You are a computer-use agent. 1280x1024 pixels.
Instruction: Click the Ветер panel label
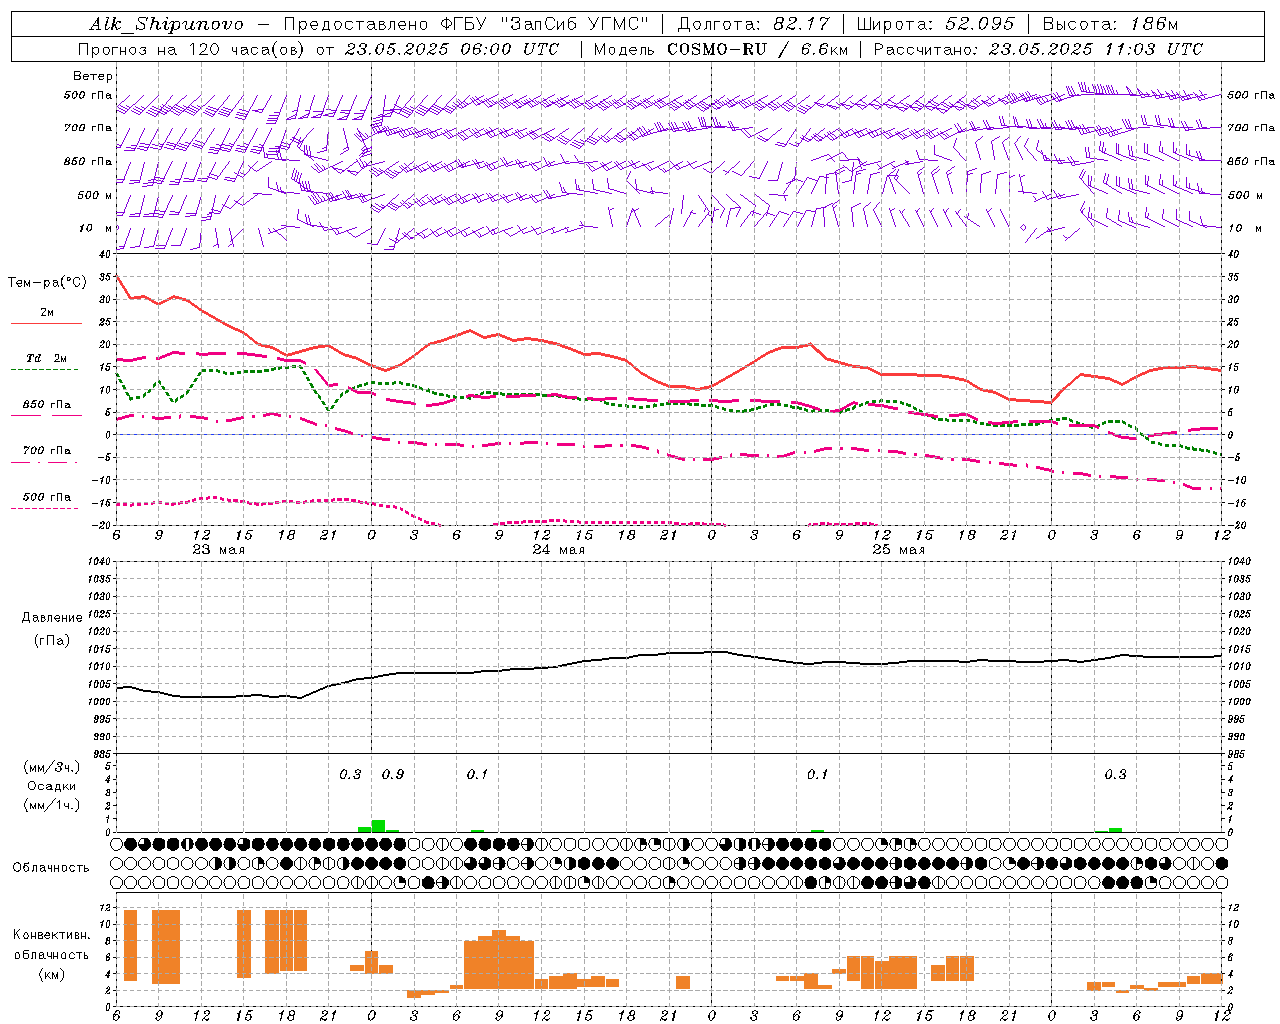(x=93, y=76)
